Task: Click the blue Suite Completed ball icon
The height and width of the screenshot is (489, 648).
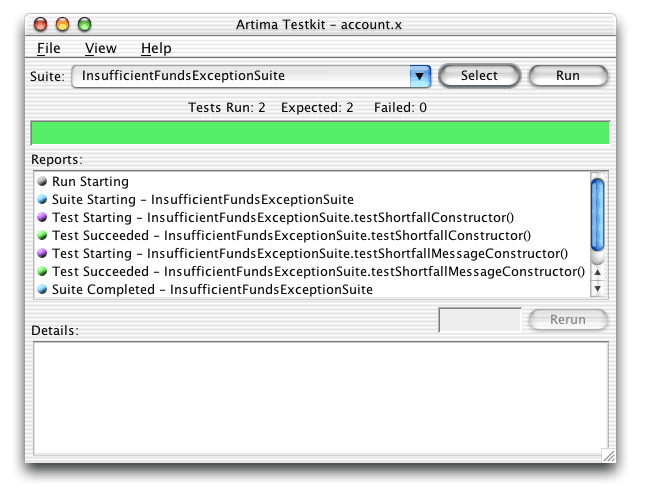Action: (x=42, y=289)
